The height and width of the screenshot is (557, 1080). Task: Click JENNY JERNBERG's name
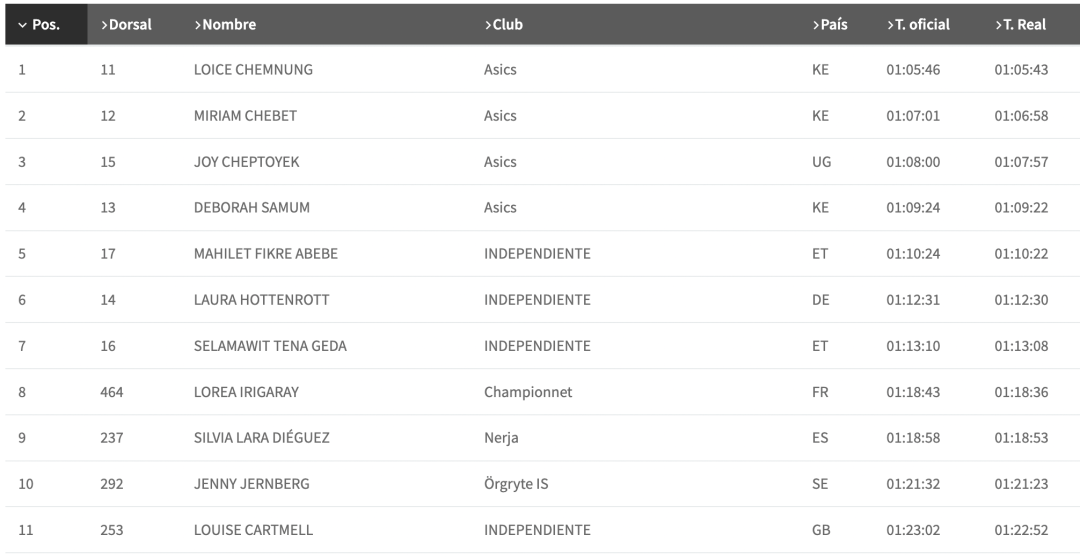[251, 484]
